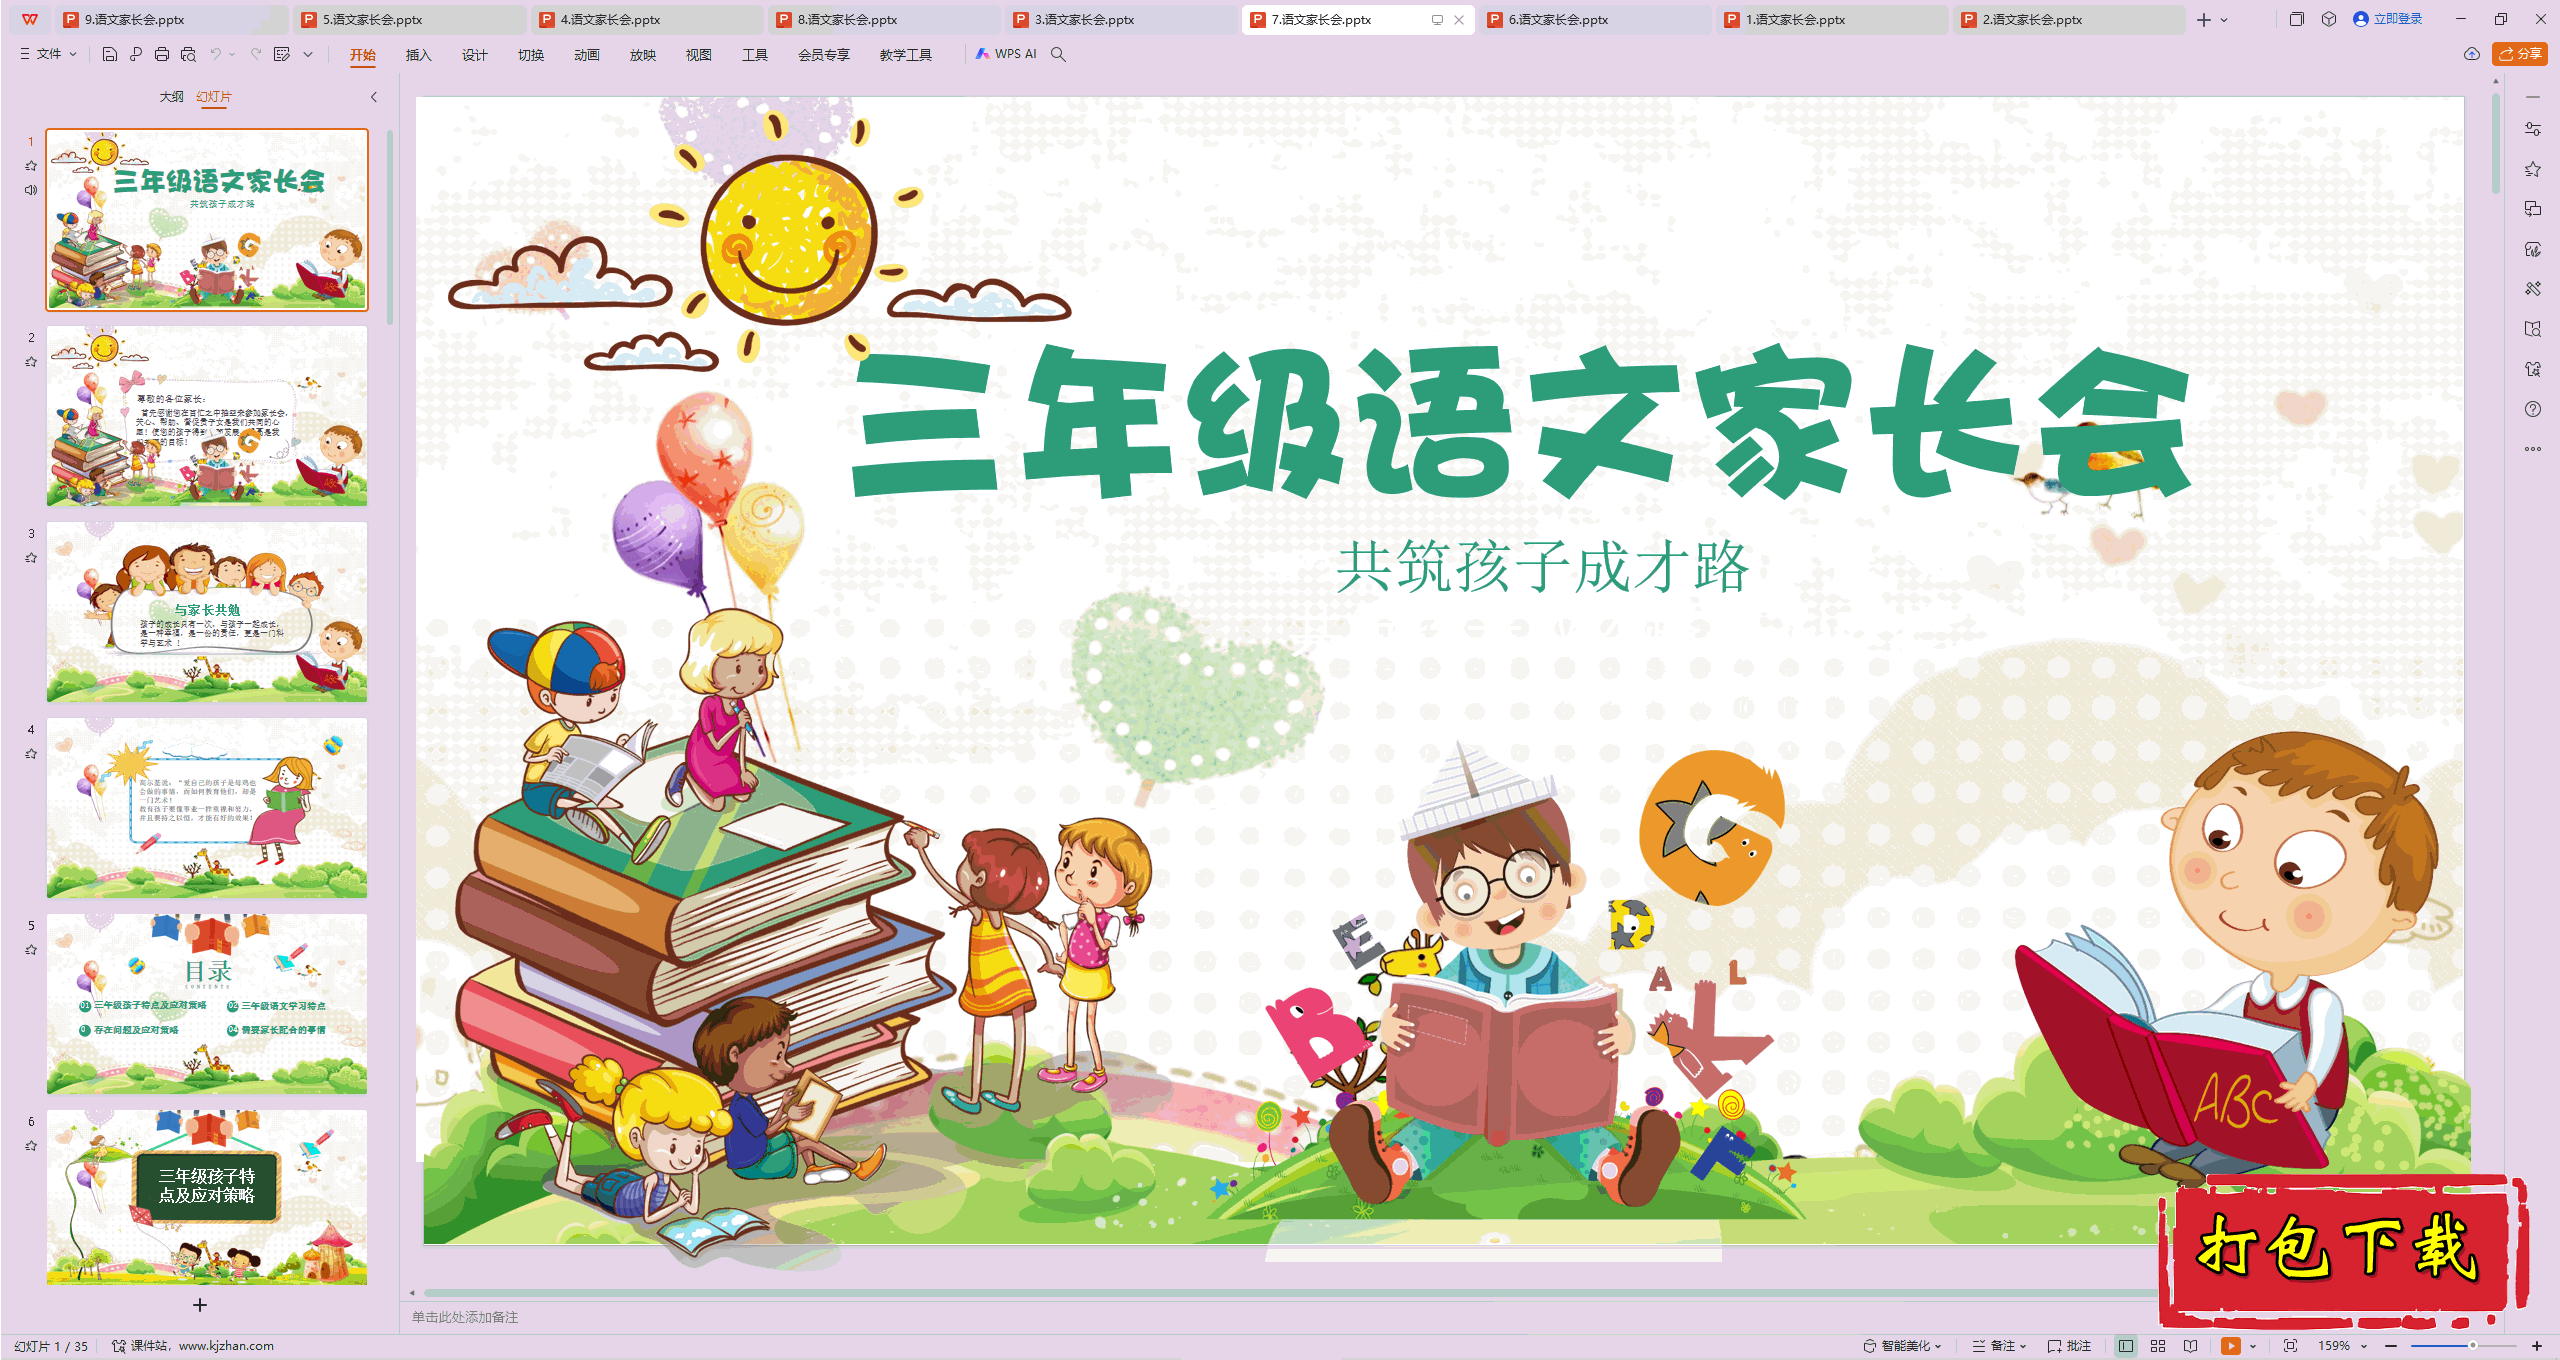
Task: Open the settings sliders icon in right sidebar
Action: 2533,129
